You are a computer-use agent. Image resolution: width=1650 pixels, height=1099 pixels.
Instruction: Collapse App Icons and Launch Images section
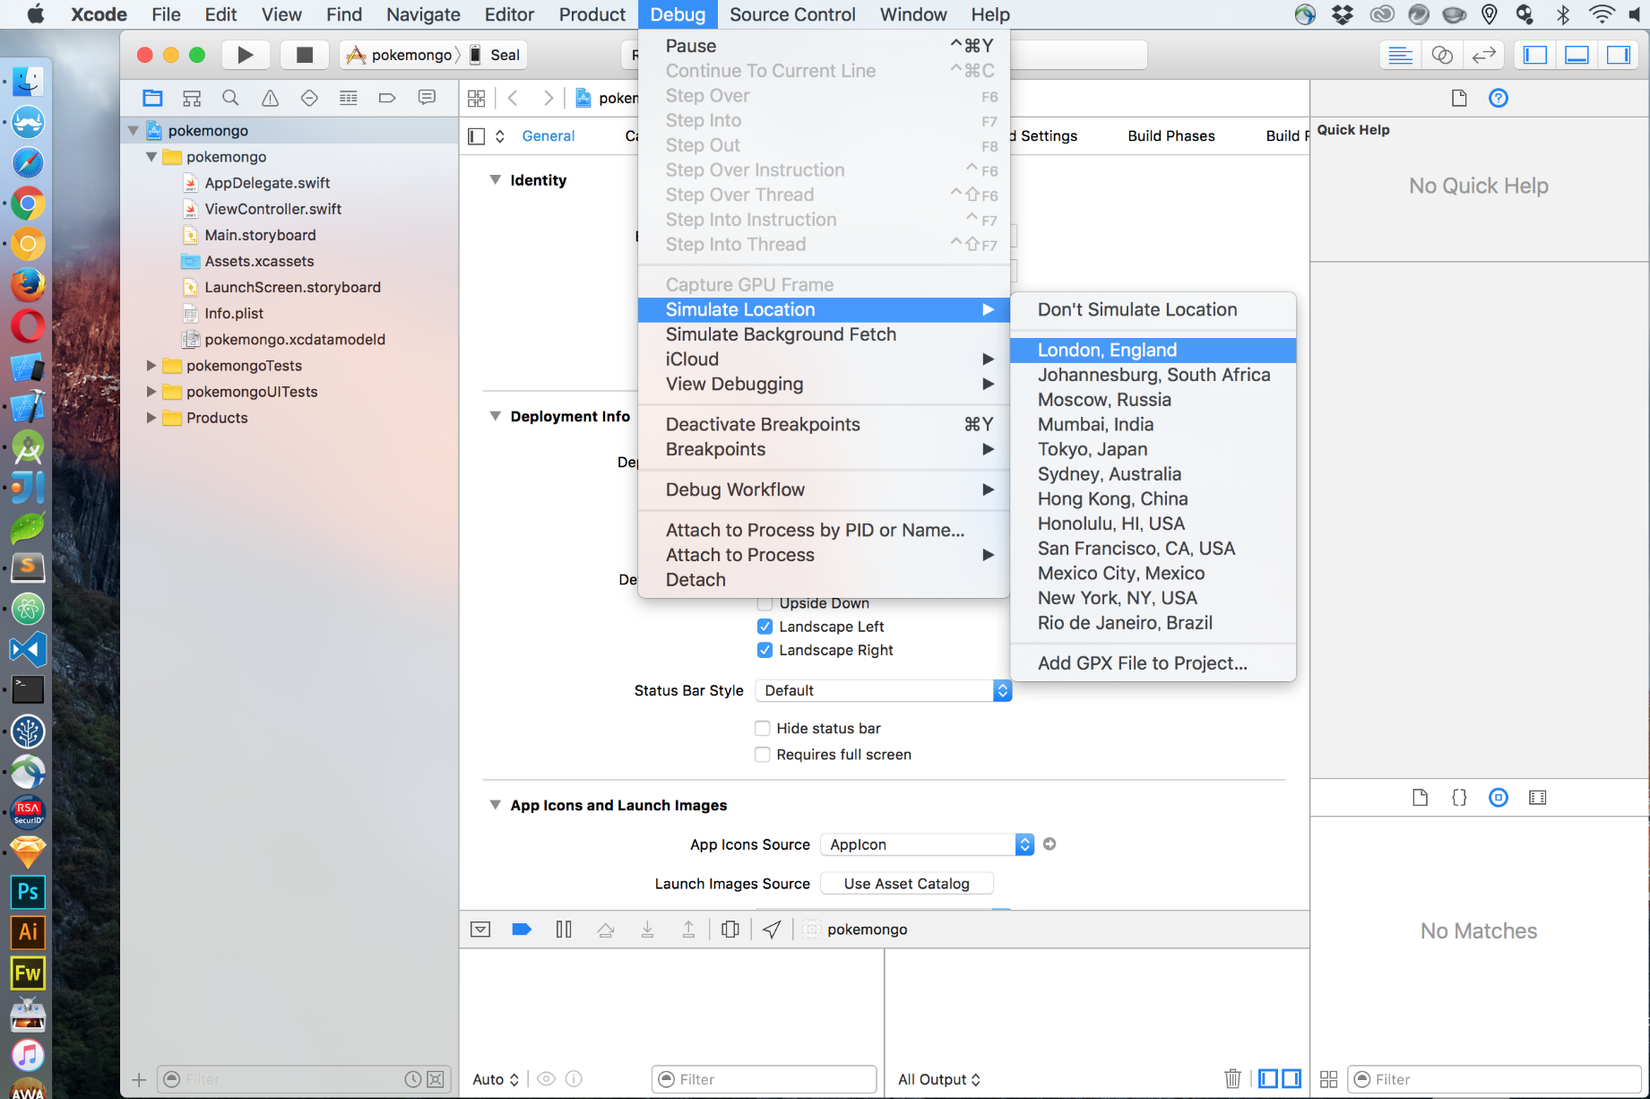point(495,805)
